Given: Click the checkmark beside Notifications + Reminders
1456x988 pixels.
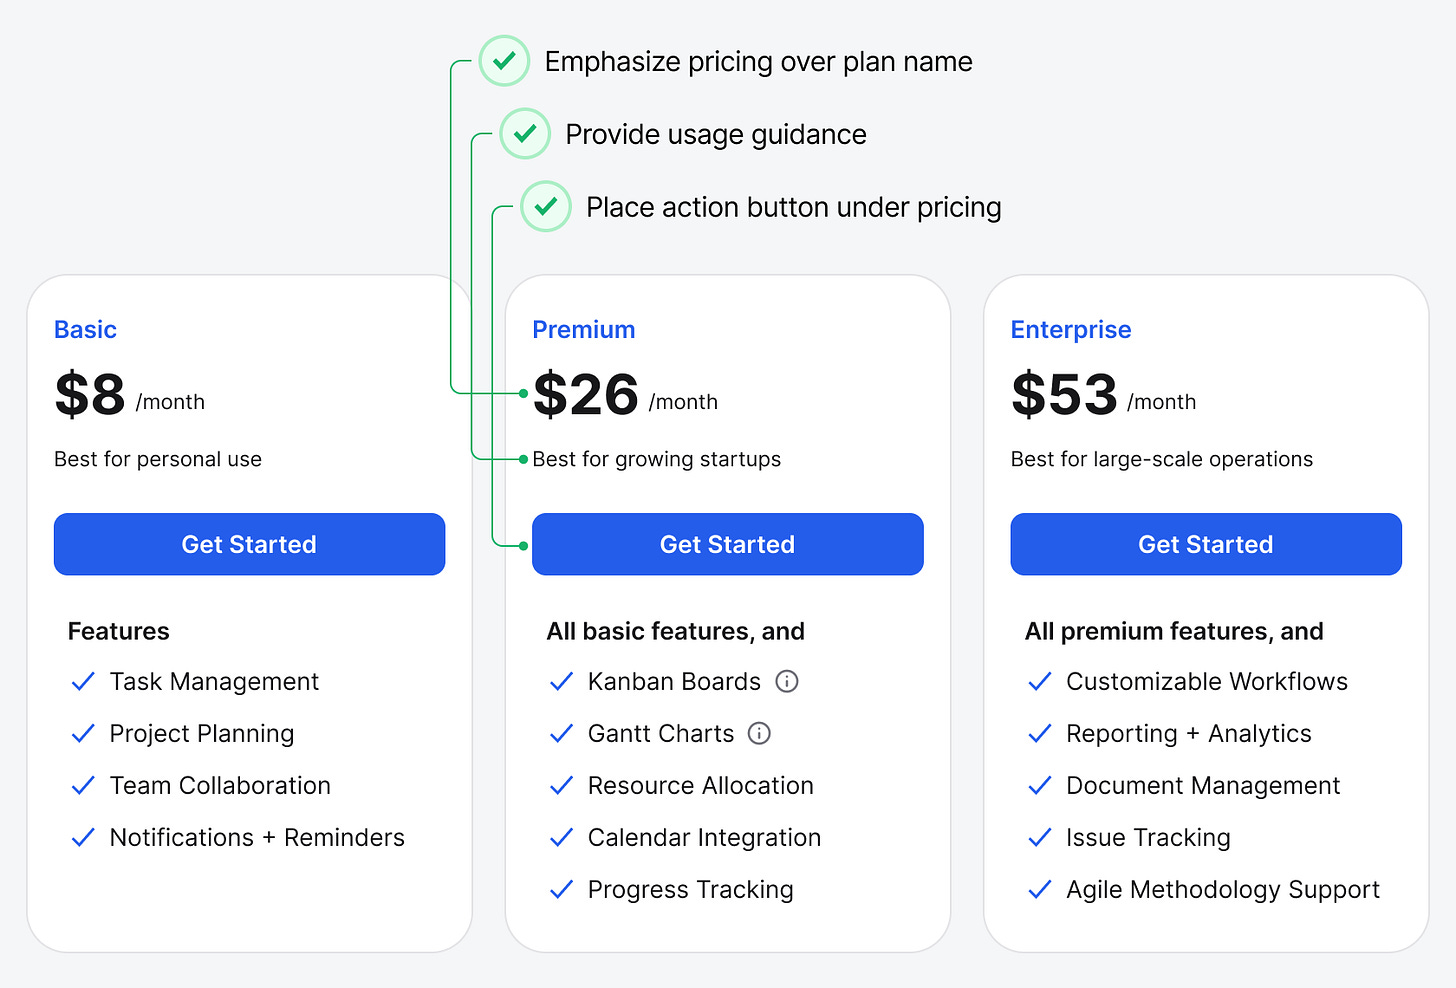Looking at the screenshot, I should pyautogui.click(x=83, y=837).
